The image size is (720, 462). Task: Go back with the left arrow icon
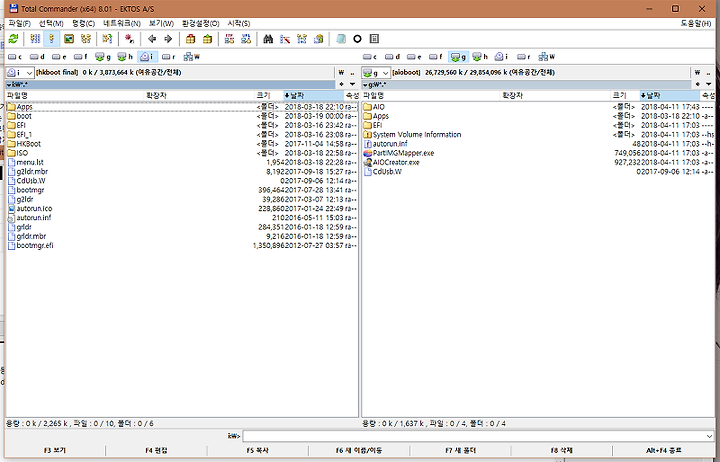click(x=152, y=39)
